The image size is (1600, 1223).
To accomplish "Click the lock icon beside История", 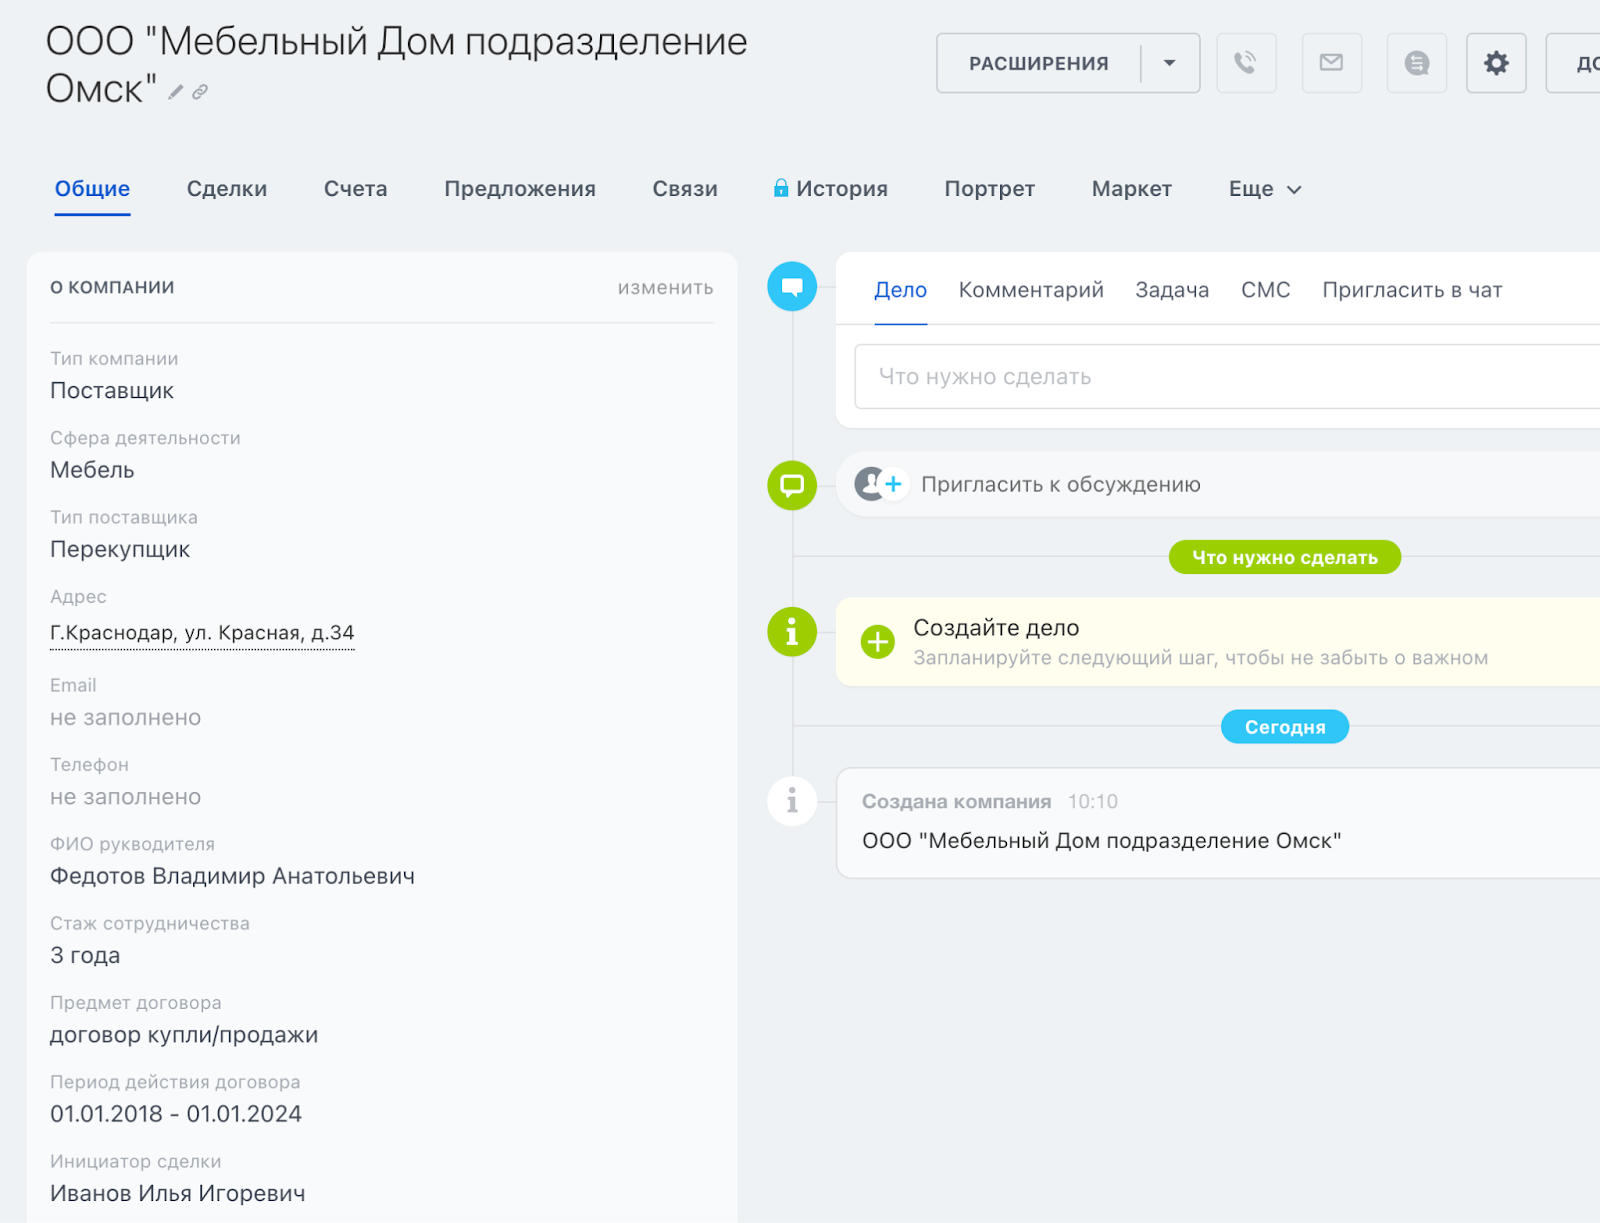I will [x=781, y=188].
